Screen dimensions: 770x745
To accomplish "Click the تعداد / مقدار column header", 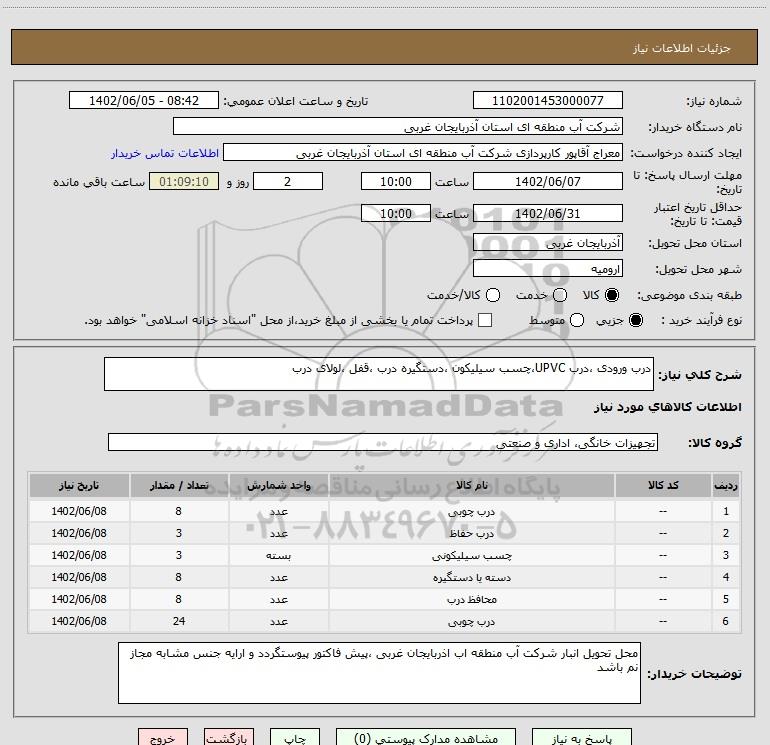I will (x=179, y=486).
